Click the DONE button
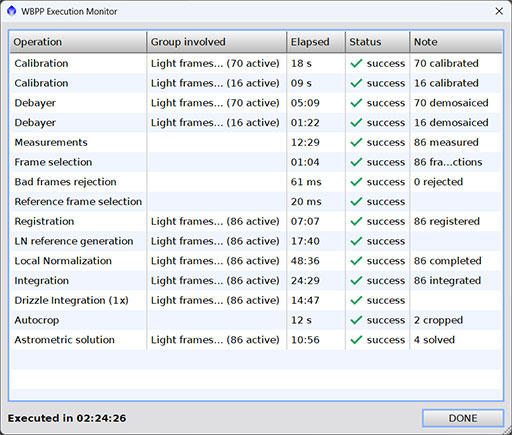The width and height of the screenshot is (512, 435). click(463, 418)
